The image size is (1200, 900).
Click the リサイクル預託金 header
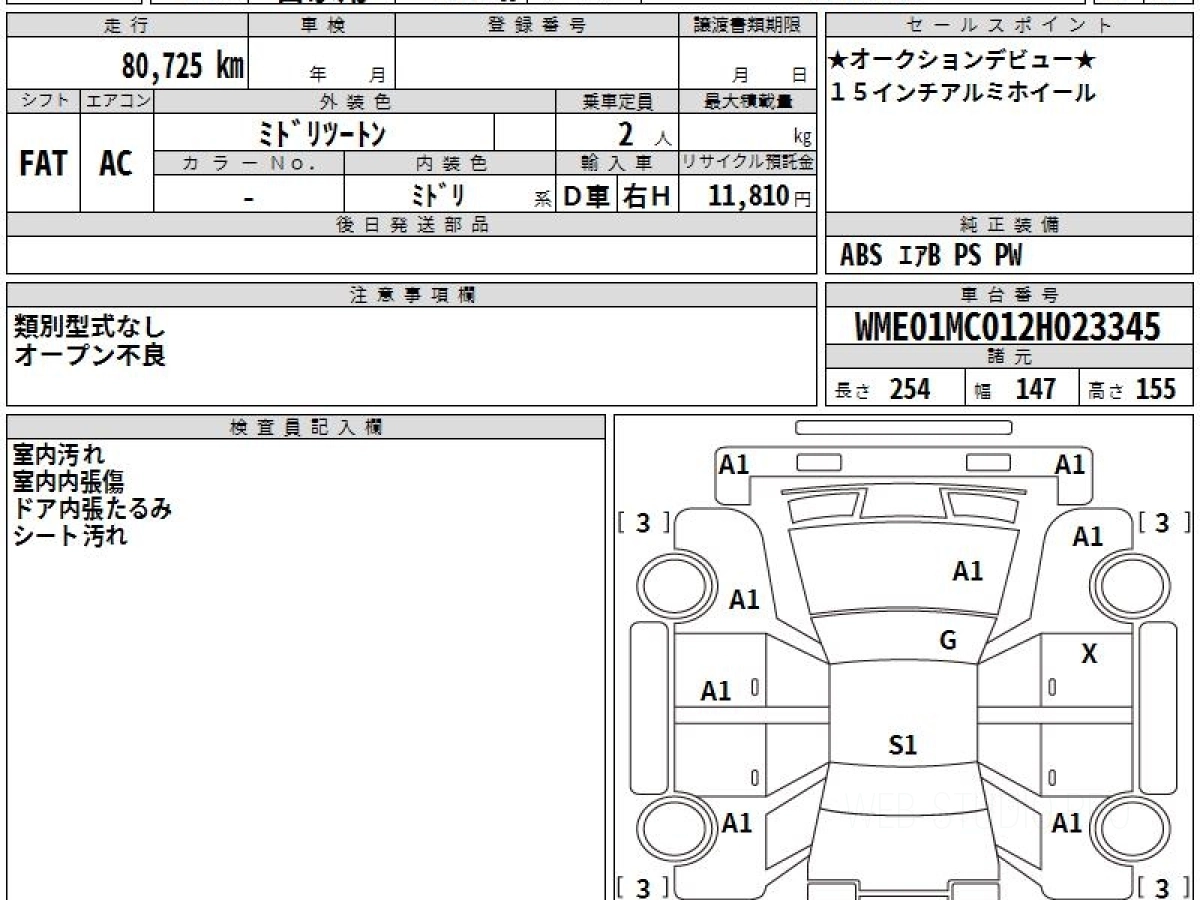[x=747, y=163]
